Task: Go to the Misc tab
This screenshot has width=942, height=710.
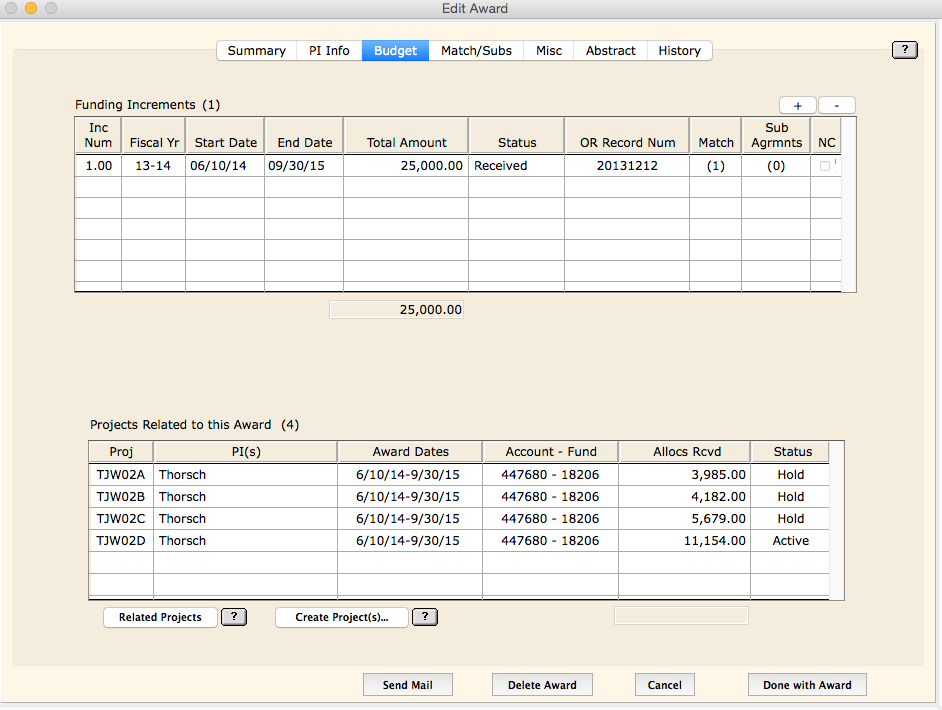Action: point(549,51)
